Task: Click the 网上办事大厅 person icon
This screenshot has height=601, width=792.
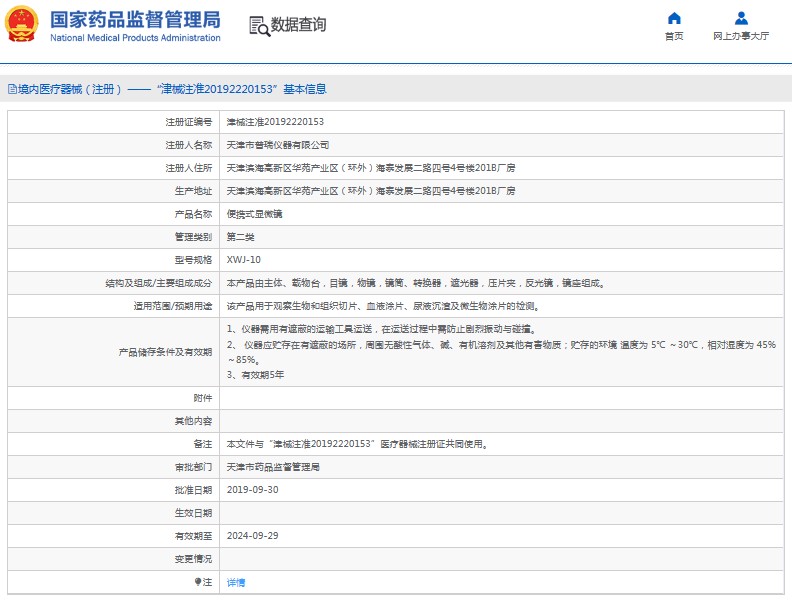Action: [x=741, y=18]
